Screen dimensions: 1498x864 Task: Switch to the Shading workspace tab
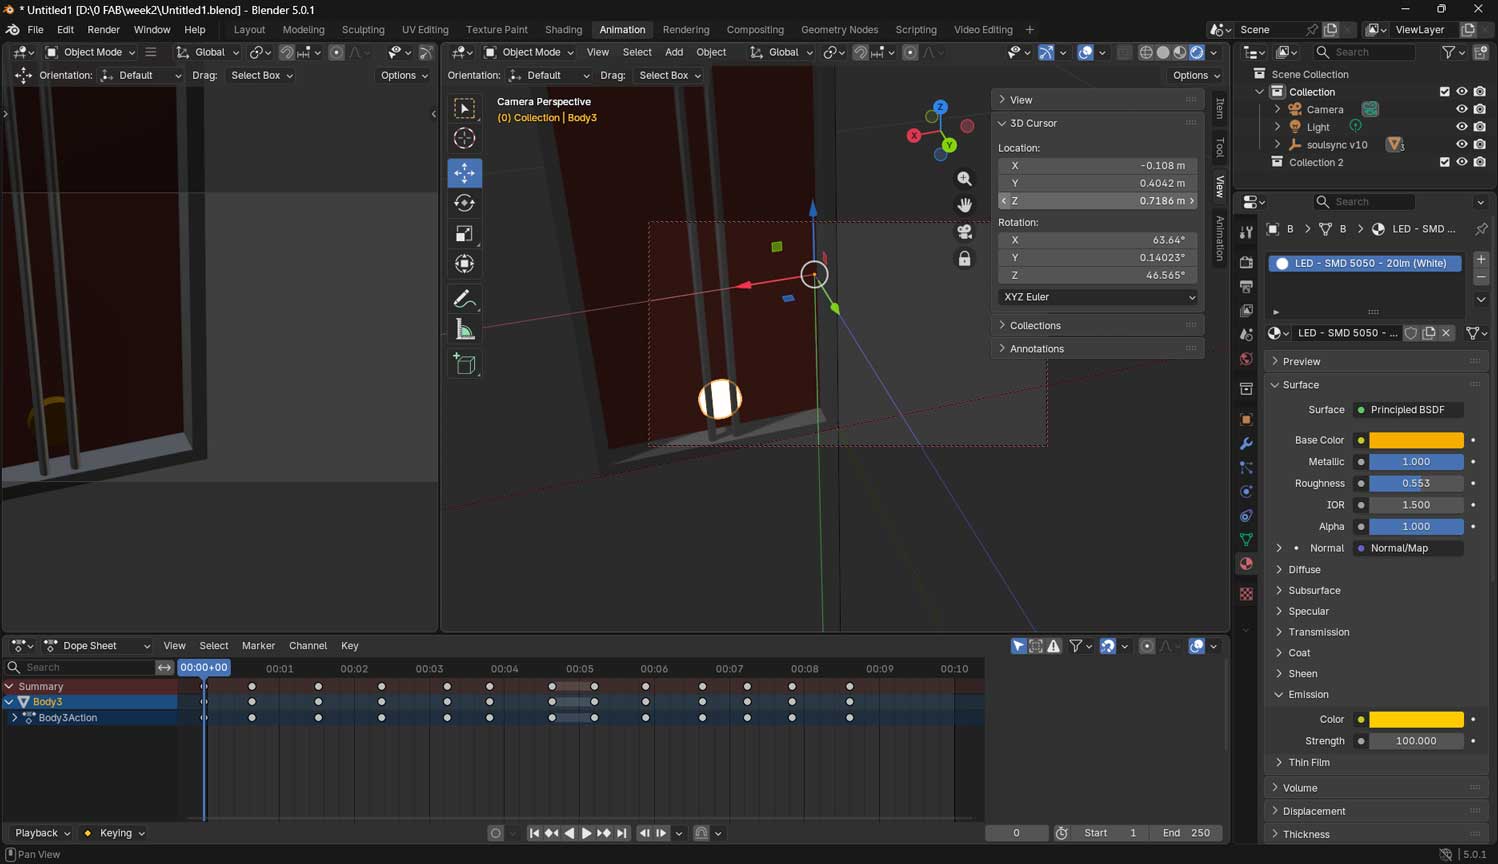[563, 29]
